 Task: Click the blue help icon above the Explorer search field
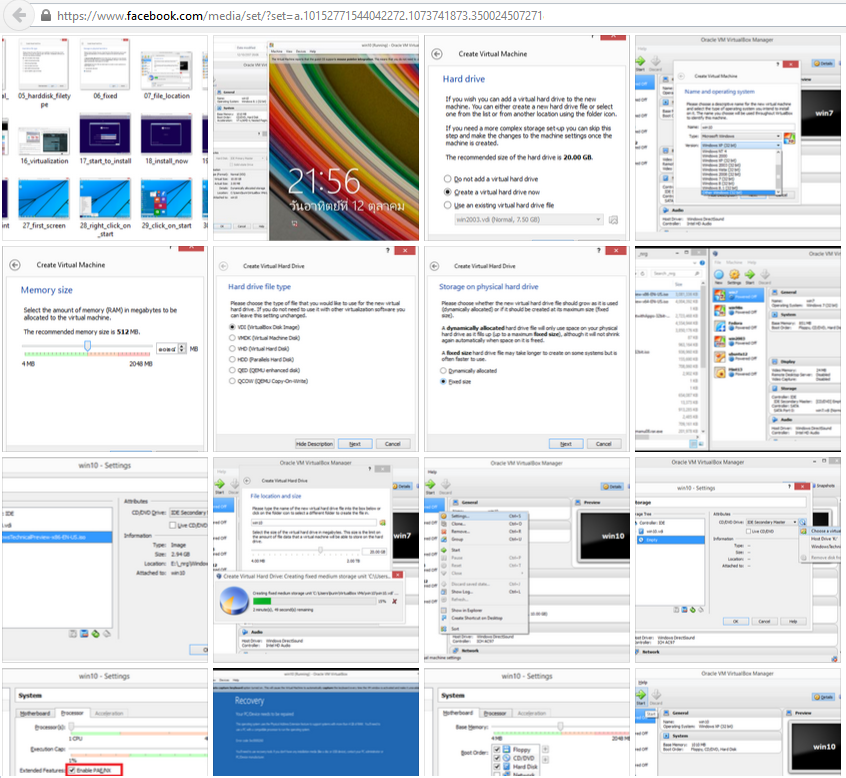click(x=702, y=263)
